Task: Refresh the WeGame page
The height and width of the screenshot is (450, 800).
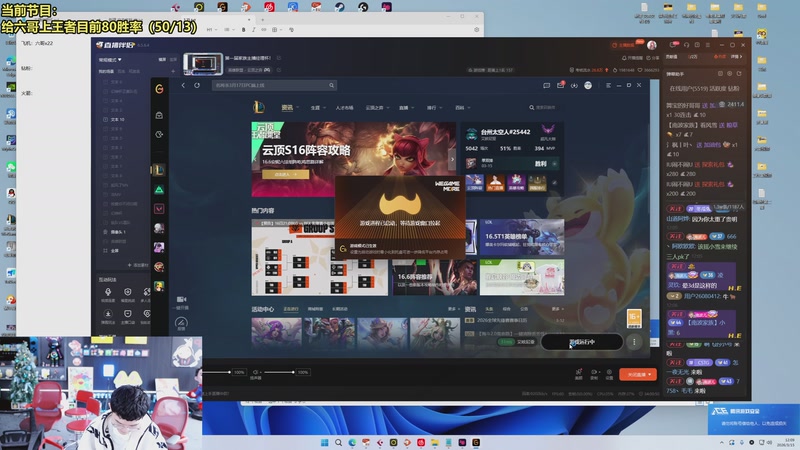Action: pyautogui.click(x=197, y=85)
